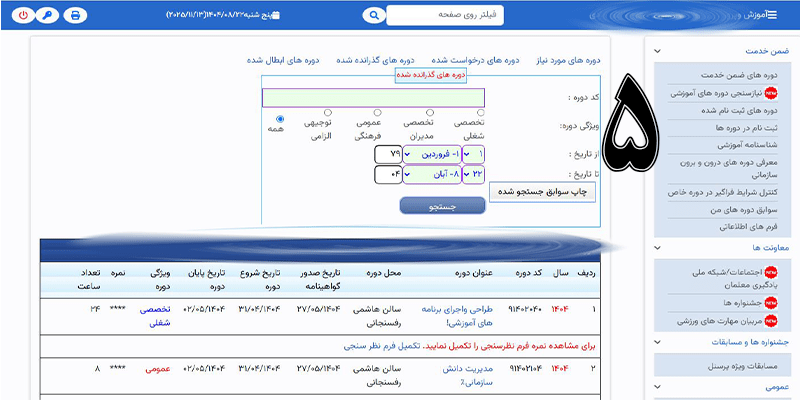
Task: Click the red power logout icon
Action: pos(23,15)
